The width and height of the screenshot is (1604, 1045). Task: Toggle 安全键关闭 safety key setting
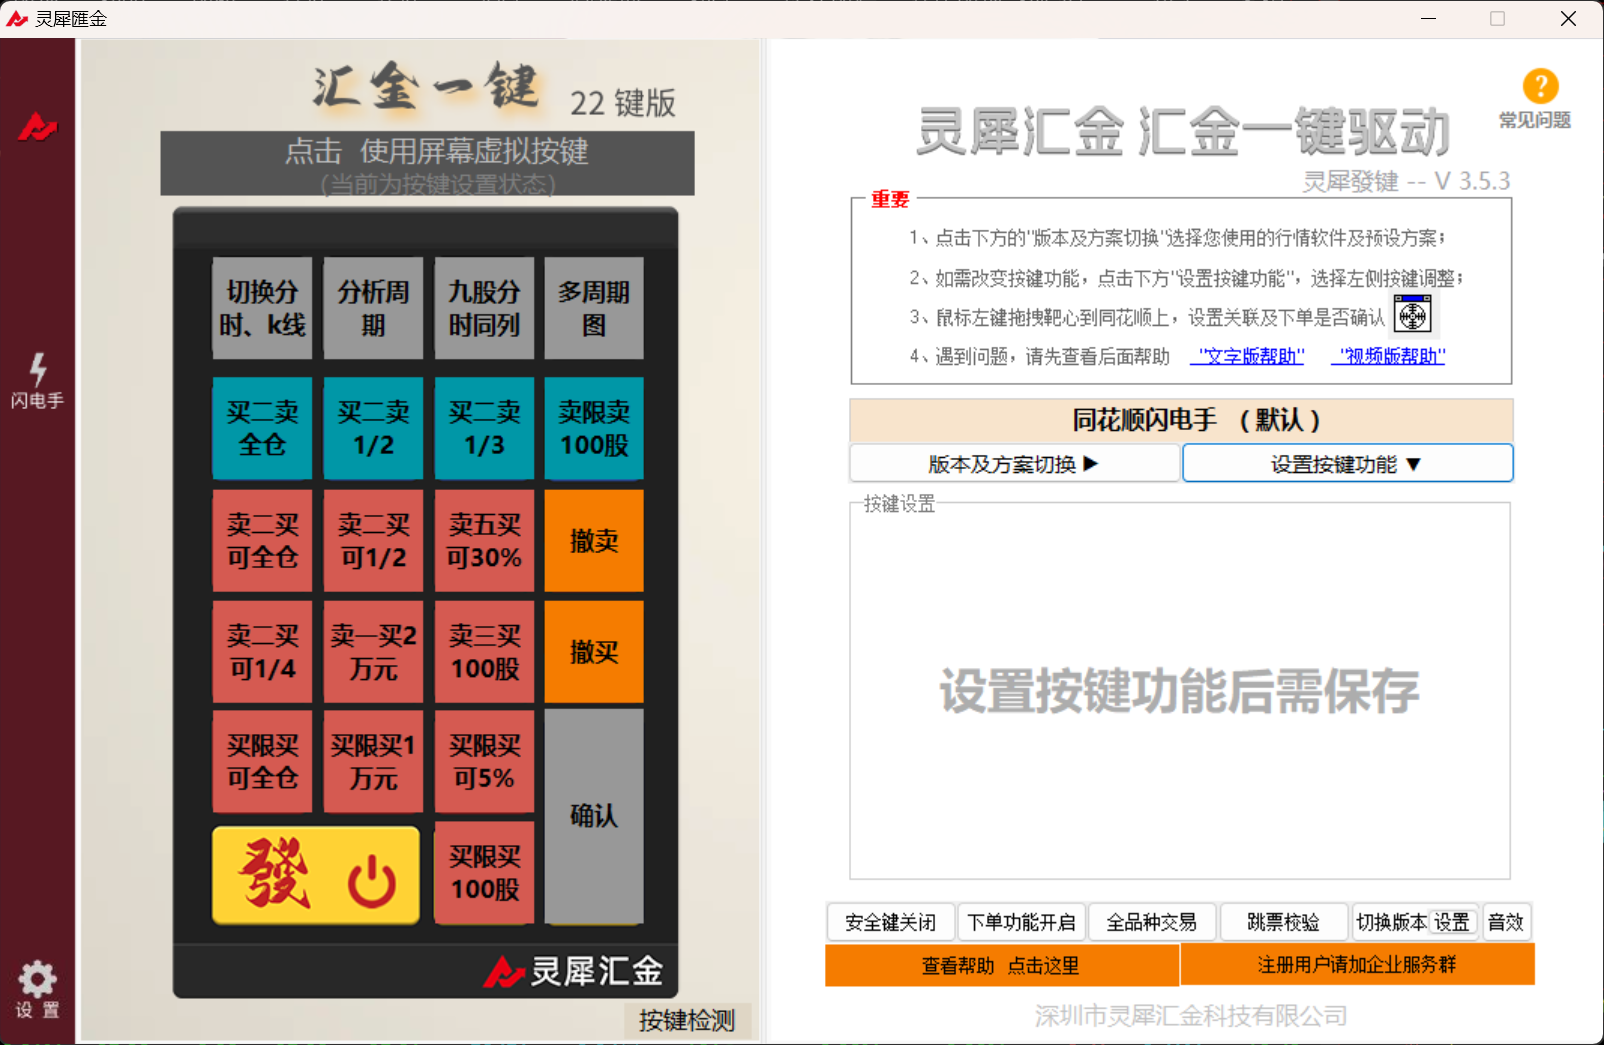point(890,922)
